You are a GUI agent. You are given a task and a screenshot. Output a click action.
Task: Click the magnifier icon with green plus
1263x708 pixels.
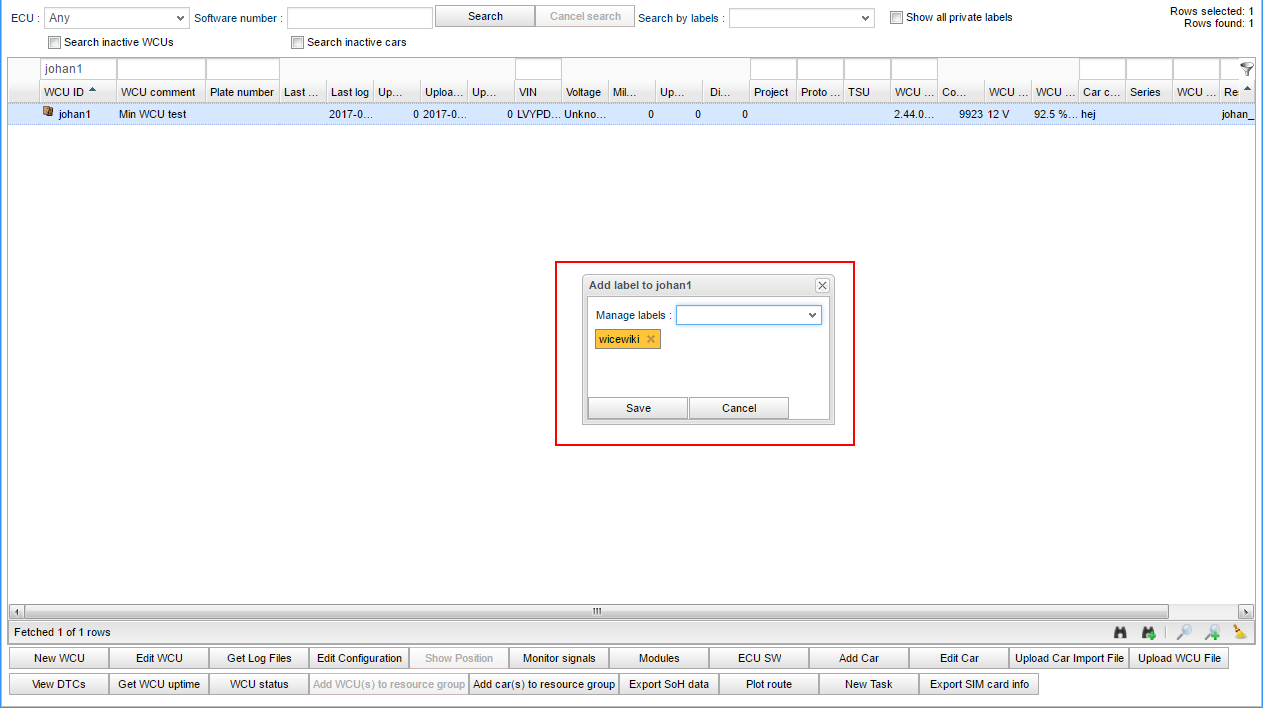(x=1212, y=632)
